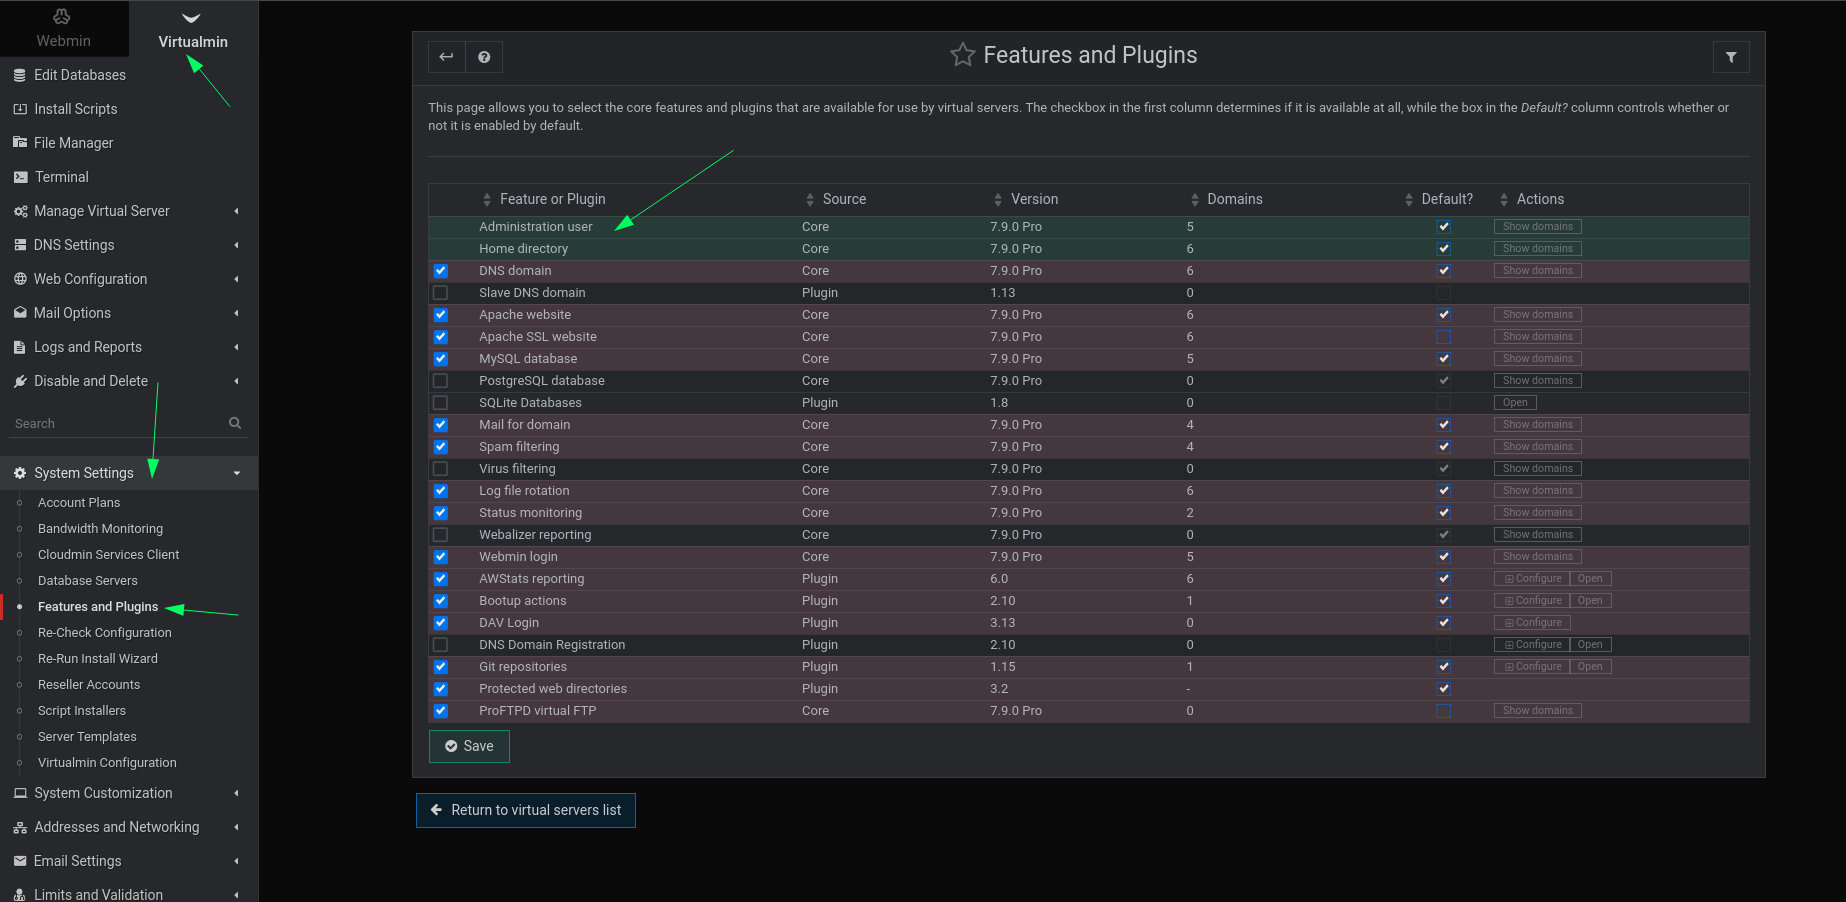Disable the Apache website feature checkbox
Screen dimensions: 1846x902
[440, 314]
